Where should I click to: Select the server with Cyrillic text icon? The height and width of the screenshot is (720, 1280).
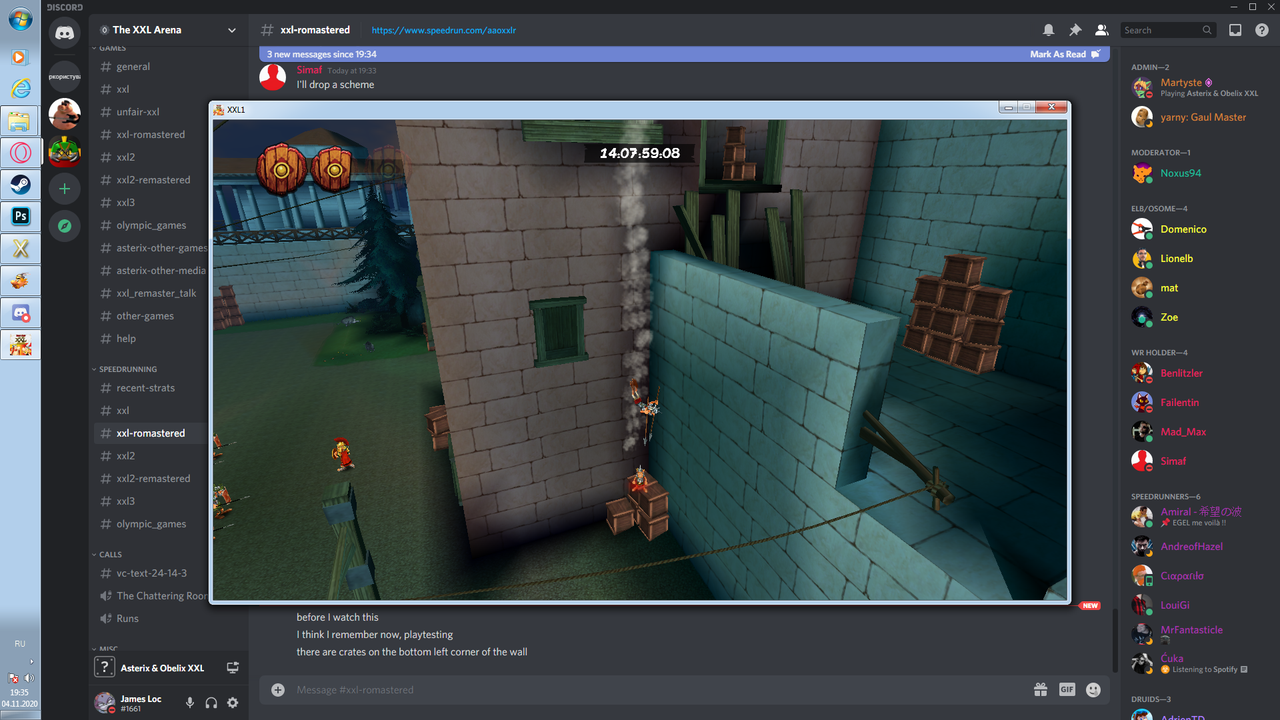pos(64,76)
